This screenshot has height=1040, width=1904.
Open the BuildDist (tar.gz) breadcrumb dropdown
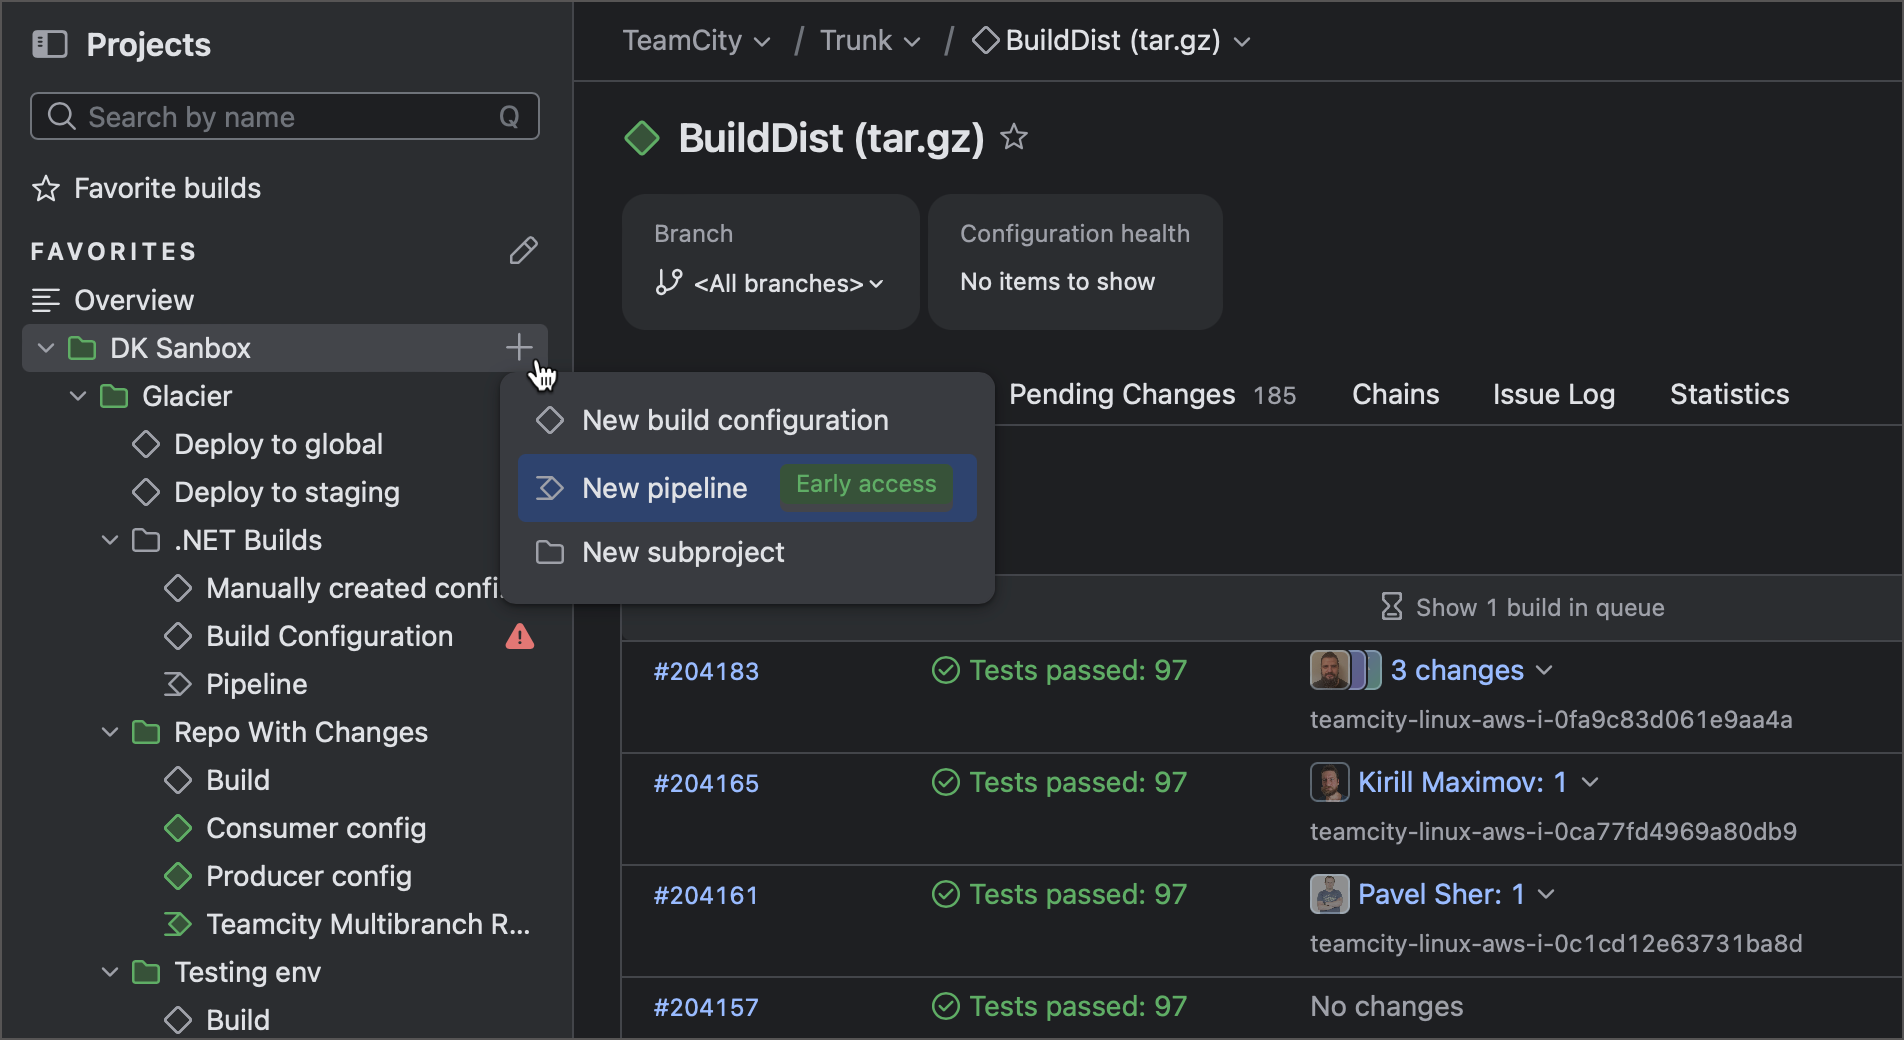pos(1242,42)
